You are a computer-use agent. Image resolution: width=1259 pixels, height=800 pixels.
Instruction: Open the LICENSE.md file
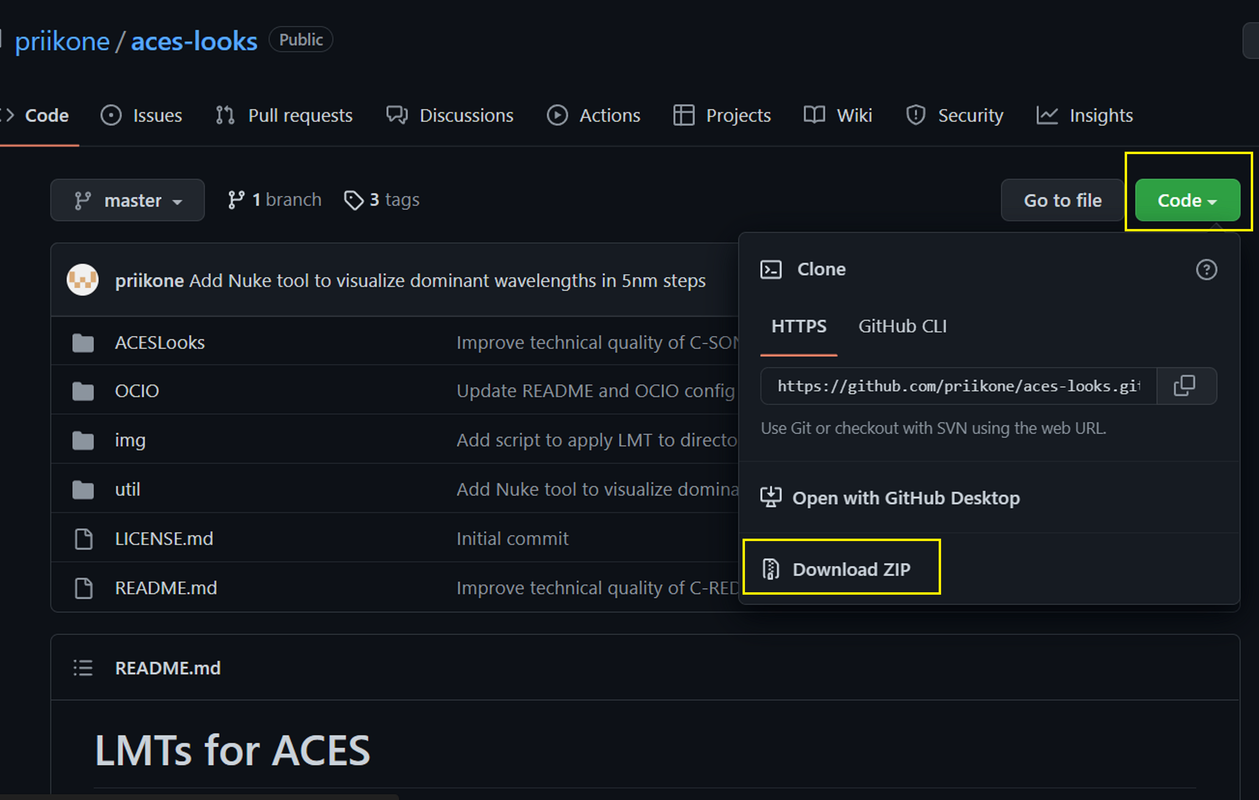click(164, 539)
